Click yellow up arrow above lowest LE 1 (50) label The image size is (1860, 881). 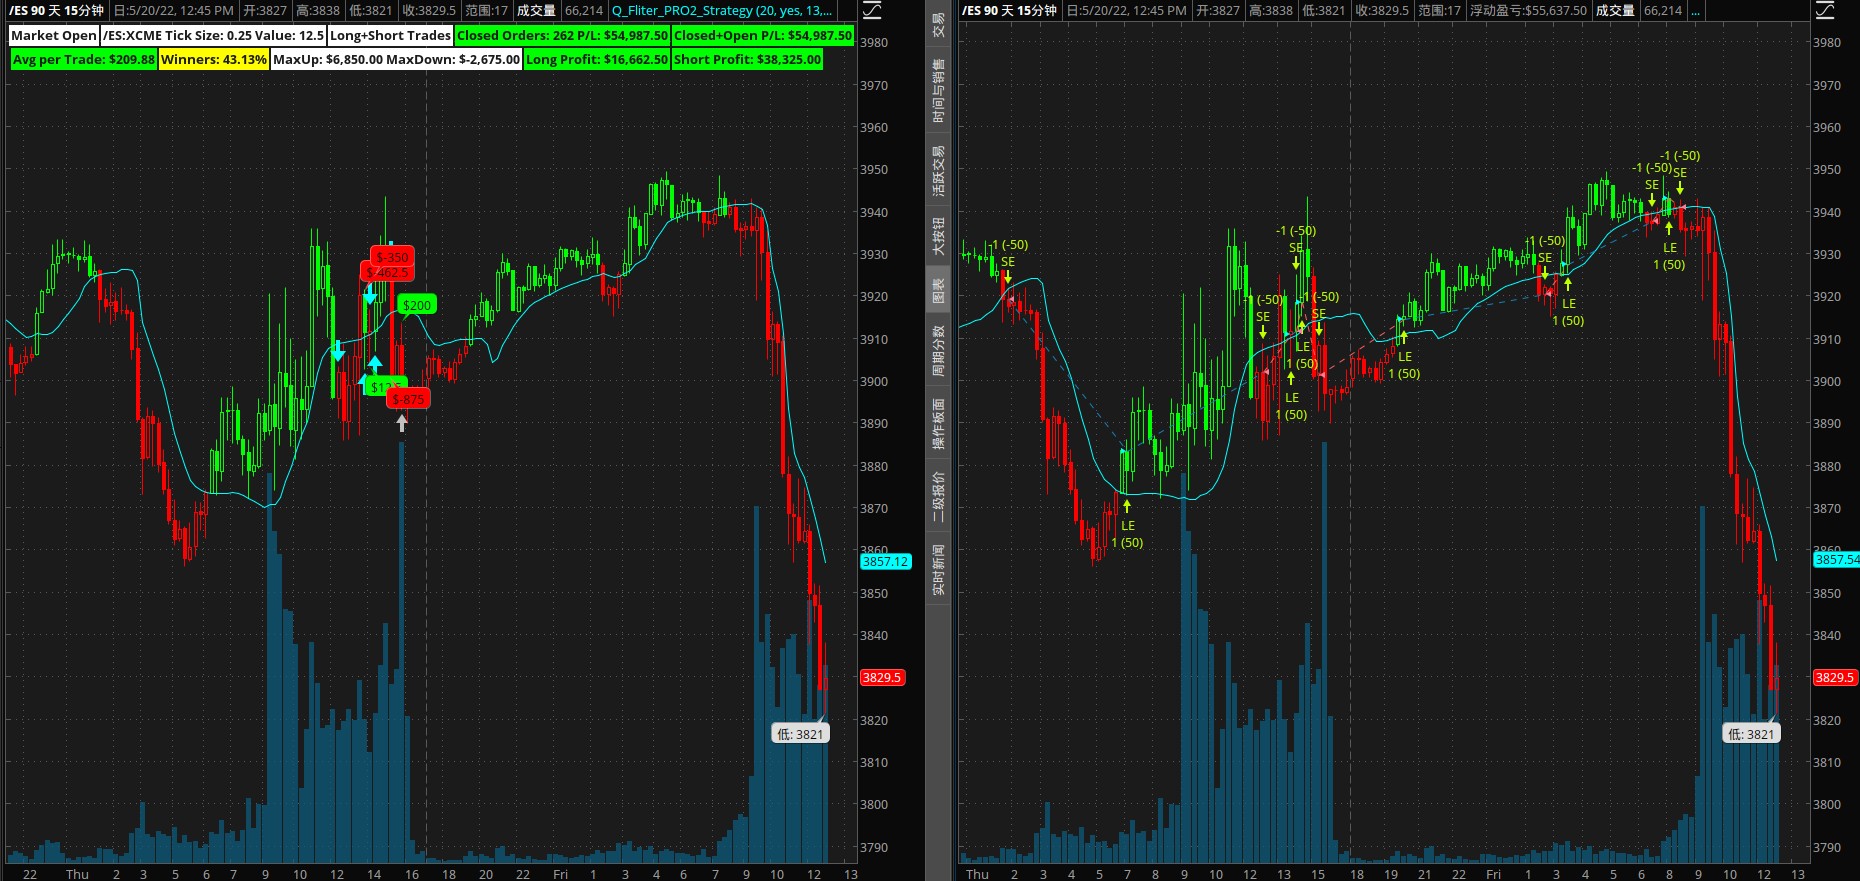[1127, 506]
